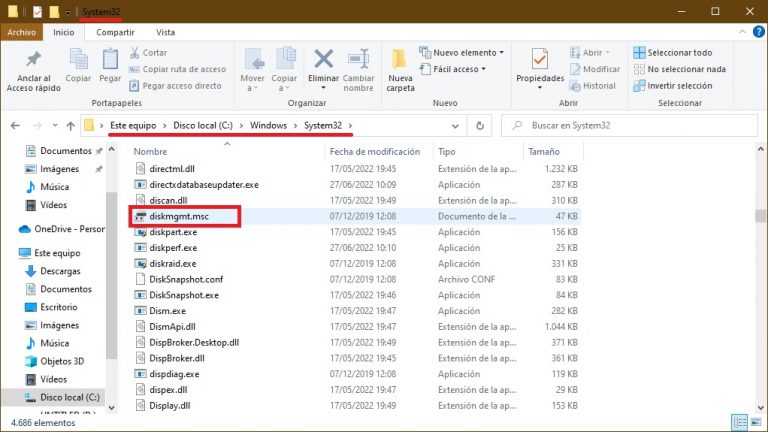The width and height of the screenshot is (768, 432).
Task: Switch to the Inicio ribbon tab
Action: [x=64, y=32]
